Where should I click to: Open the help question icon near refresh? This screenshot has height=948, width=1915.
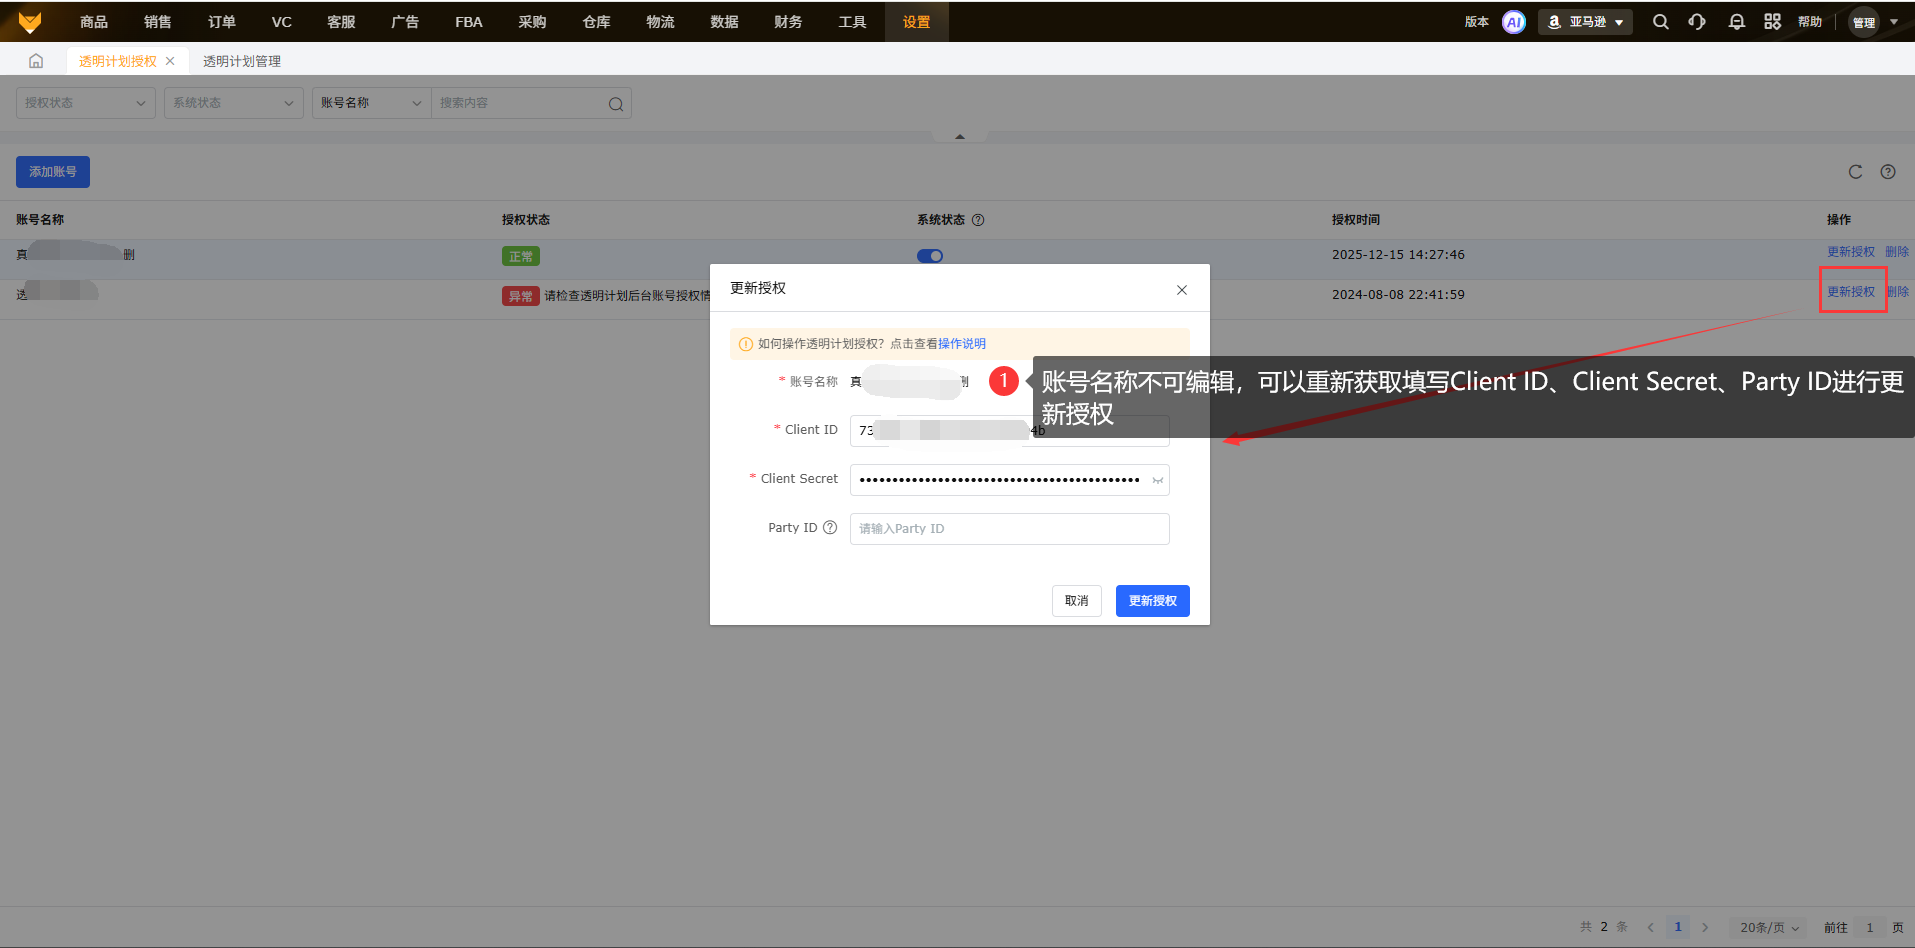pos(1888,172)
